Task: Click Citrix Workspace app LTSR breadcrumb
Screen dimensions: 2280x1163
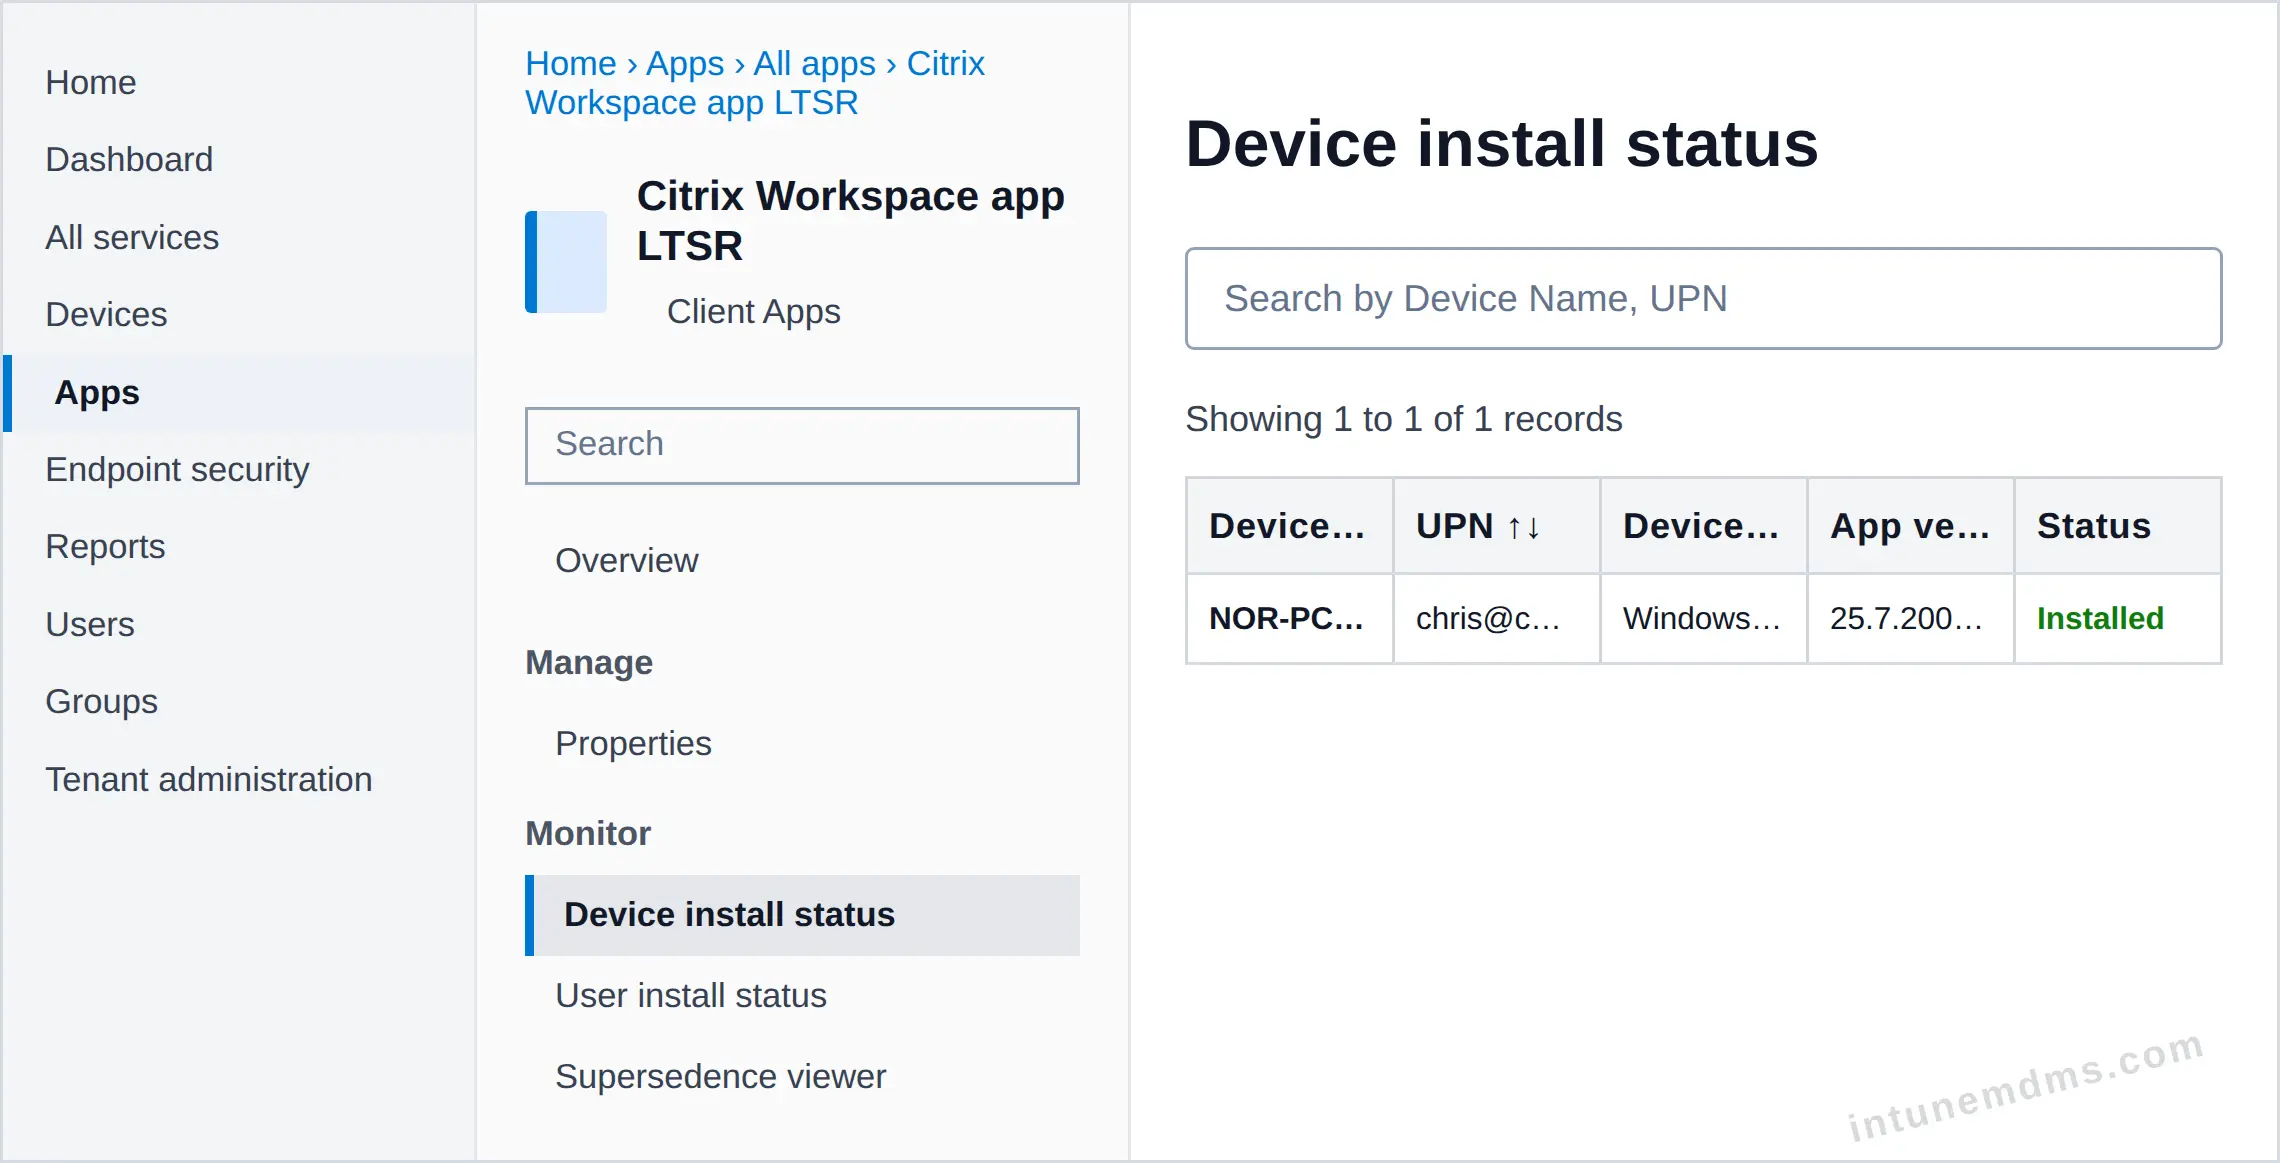Action: pyautogui.click(x=755, y=83)
